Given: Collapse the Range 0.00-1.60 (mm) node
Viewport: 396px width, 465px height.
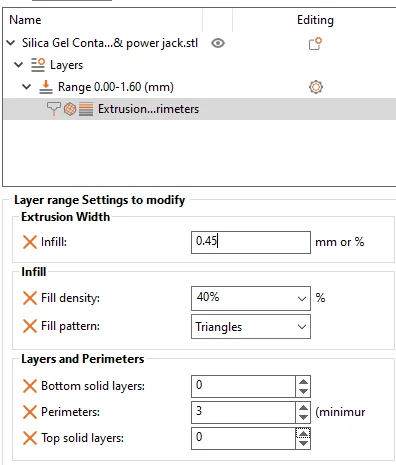Looking at the screenshot, I should [x=26, y=87].
